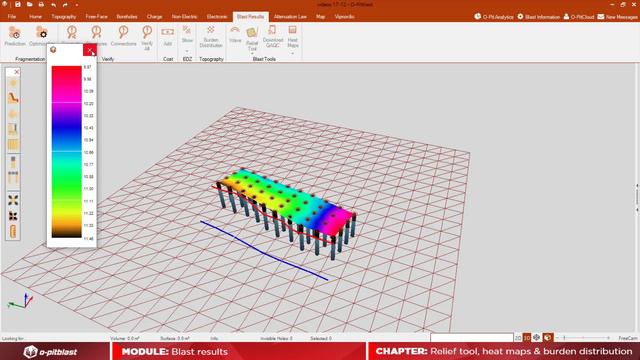The image size is (640, 360).
Task: Expand the Show EDZ dropdown arrow
Action: tap(187, 51)
